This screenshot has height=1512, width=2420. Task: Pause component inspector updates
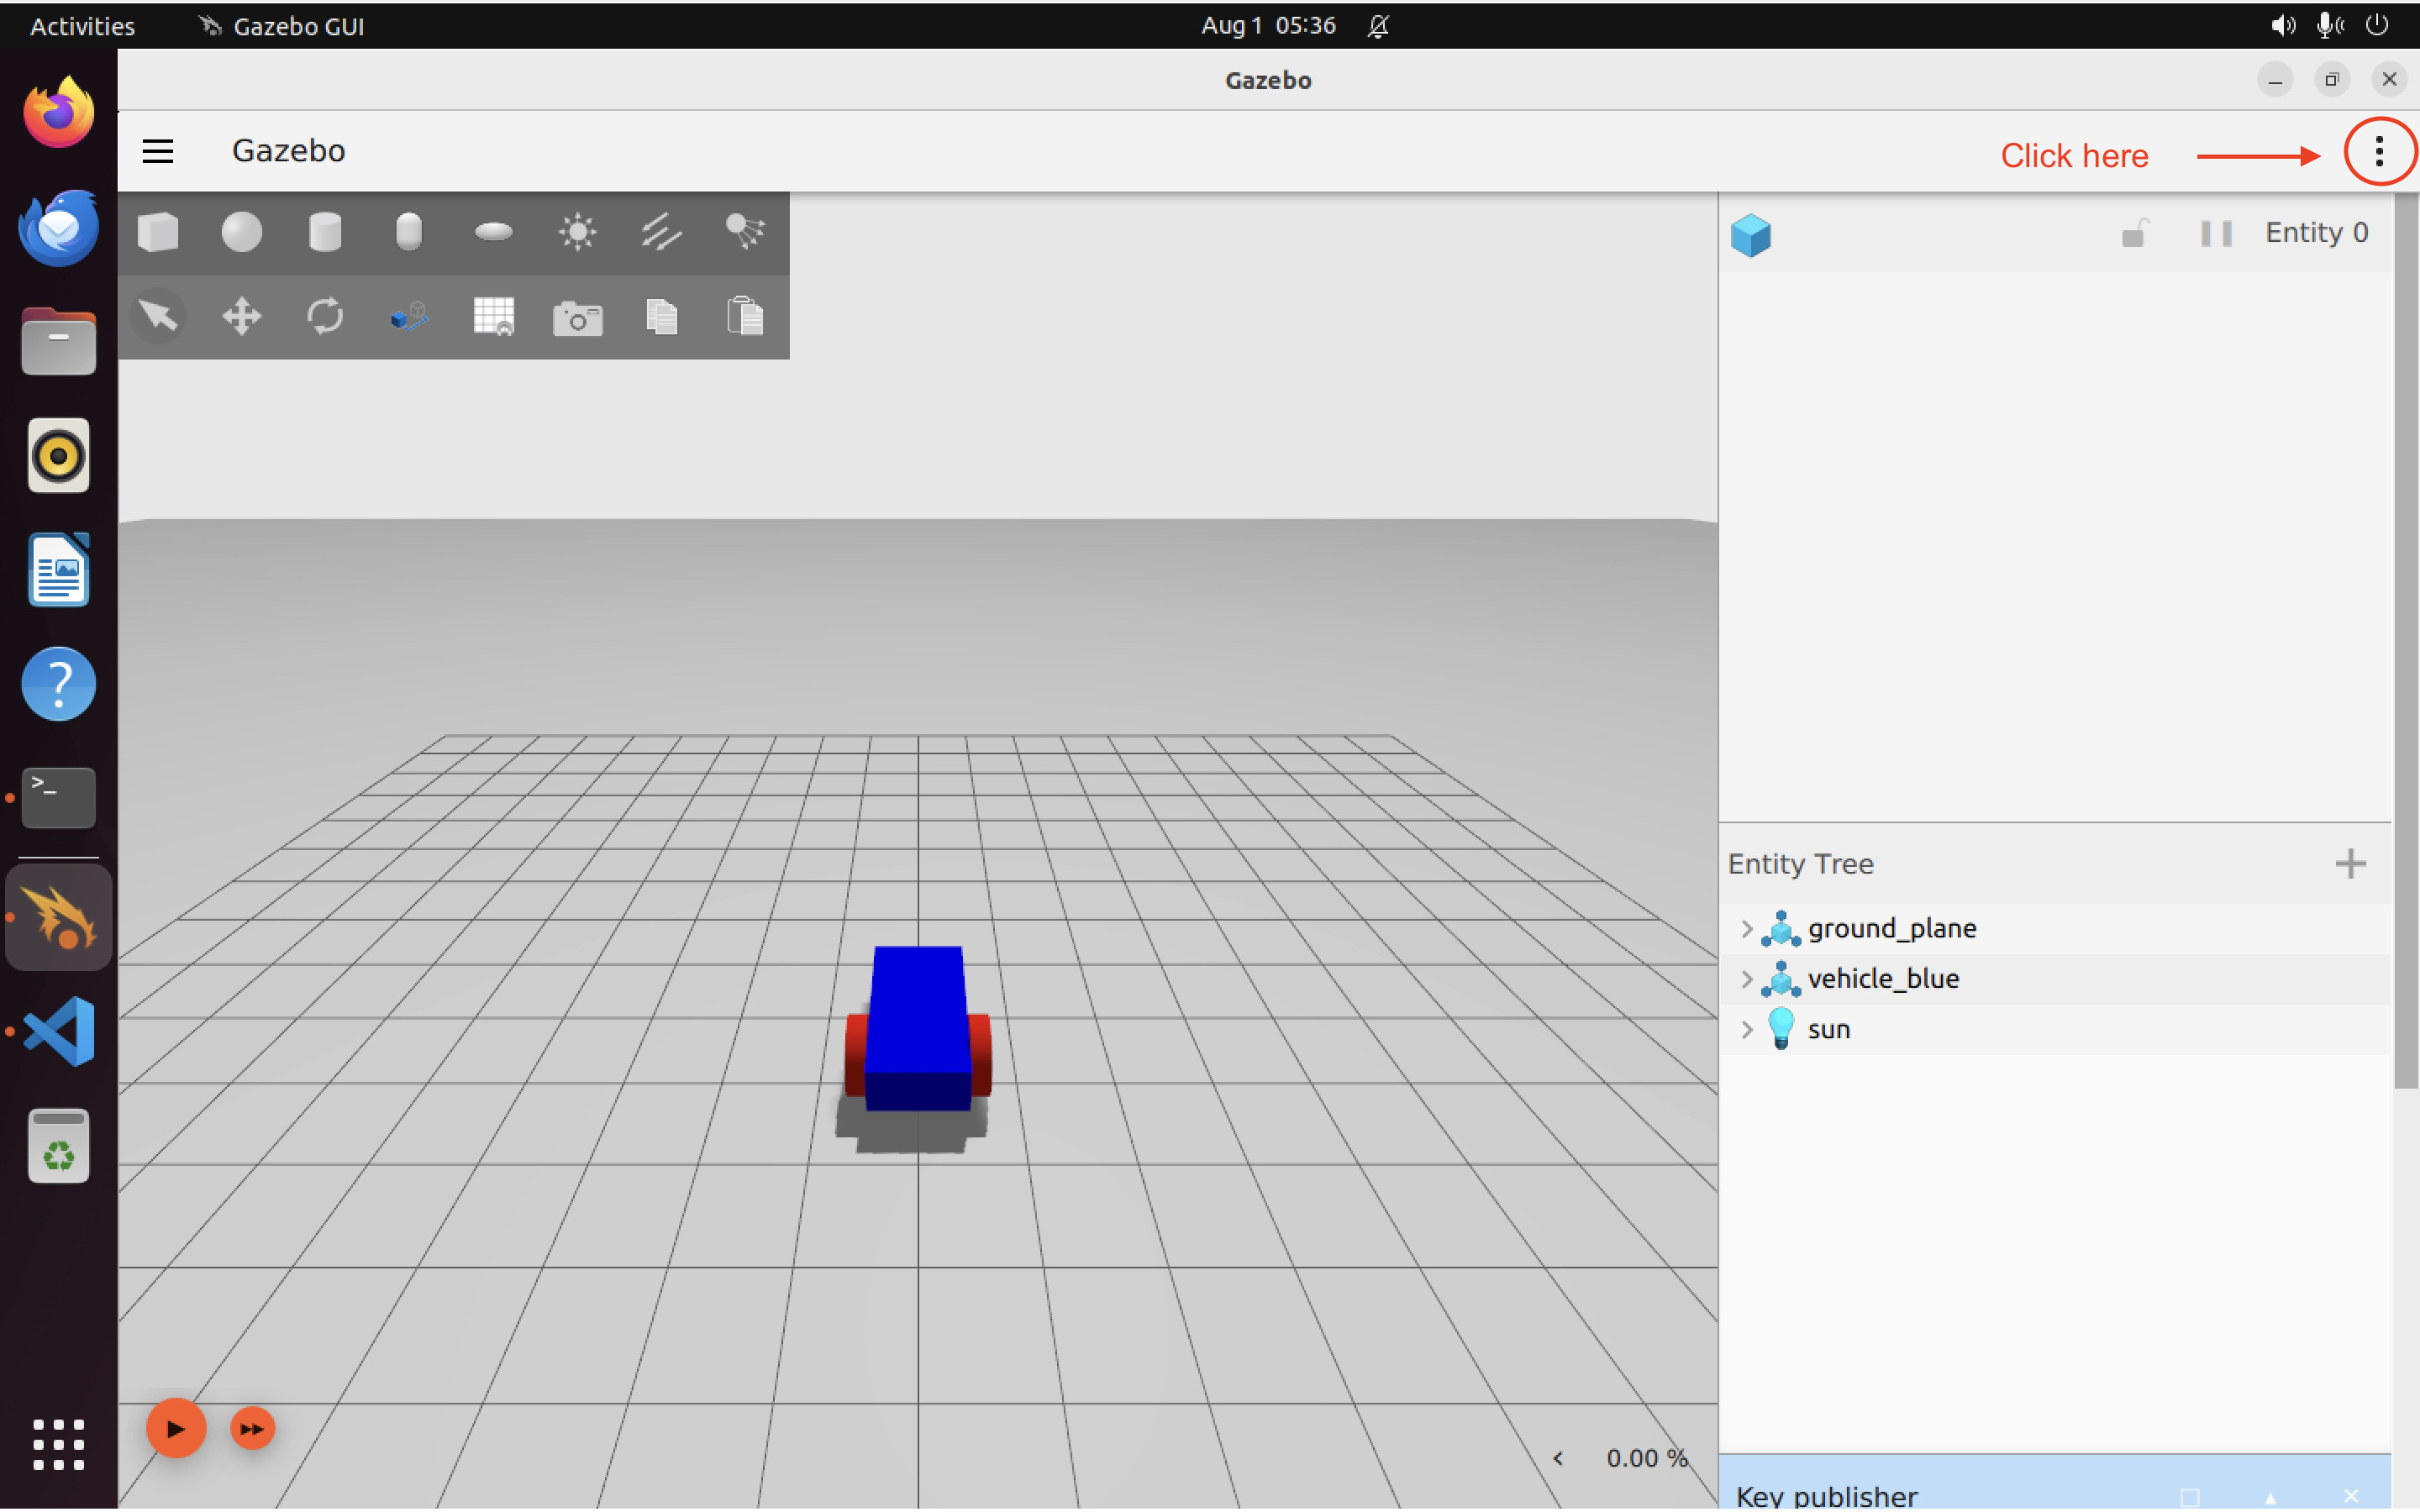click(2215, 233)
